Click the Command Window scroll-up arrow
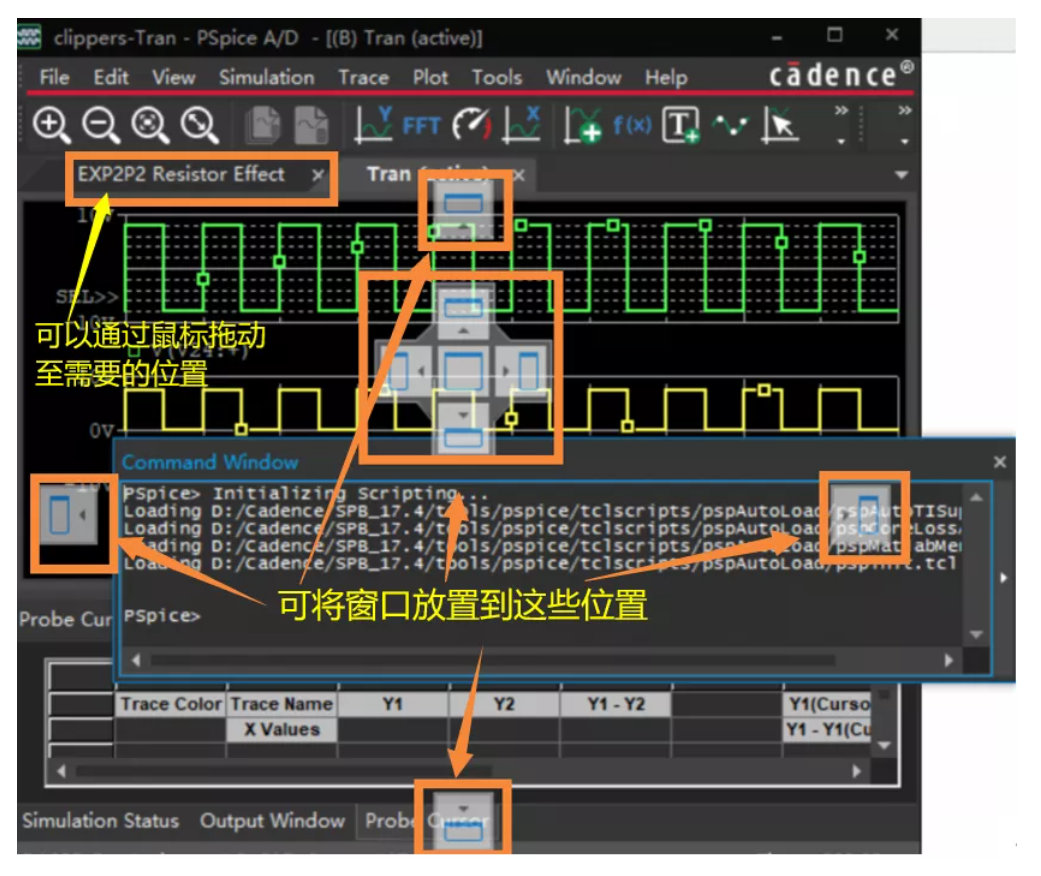Image resolution: width=1041 pixels, height=876 pixels. click(976, 497)
